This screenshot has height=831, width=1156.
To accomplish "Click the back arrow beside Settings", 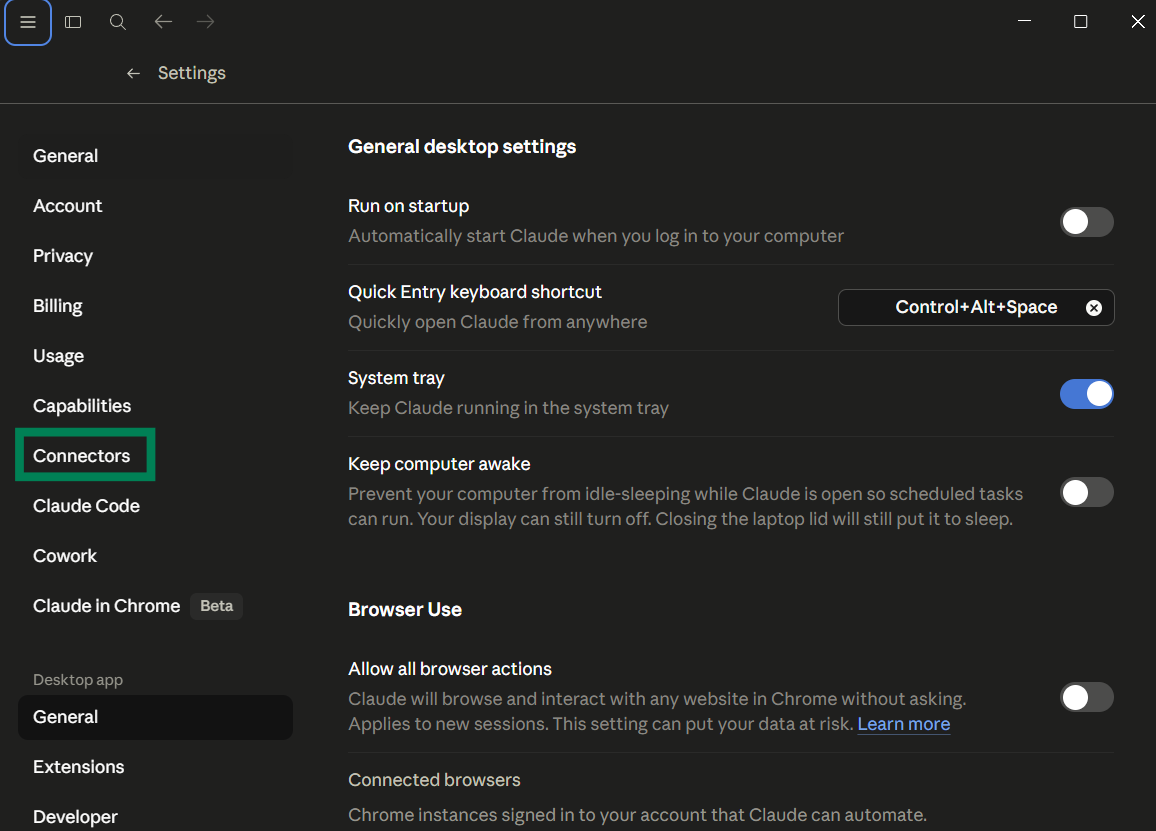I will tap(133, 73).
